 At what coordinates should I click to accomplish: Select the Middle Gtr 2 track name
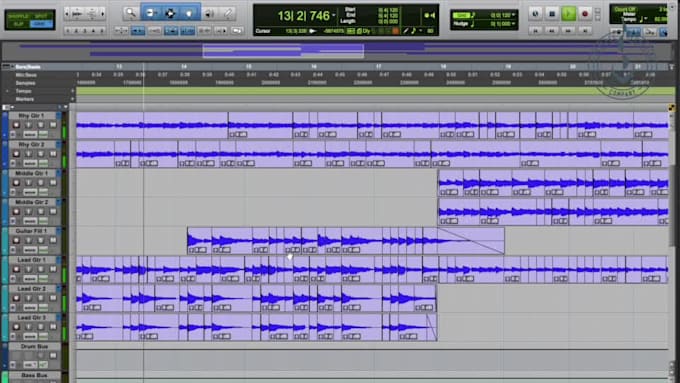(31, 202)
